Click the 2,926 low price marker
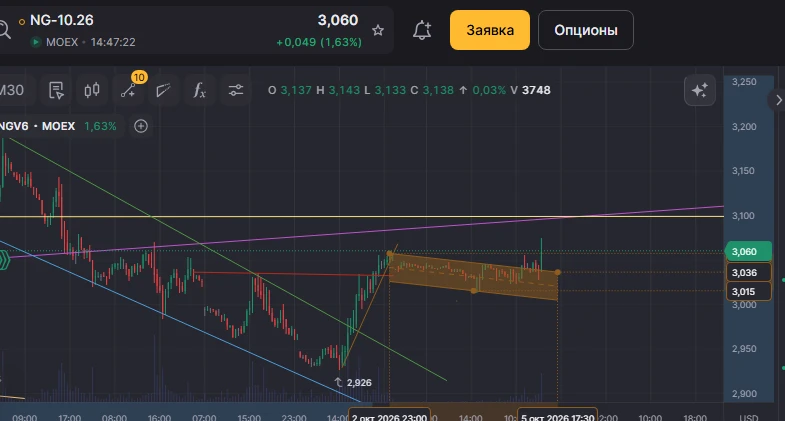Viewport: 785px width, 421px height. coord(353,382)
